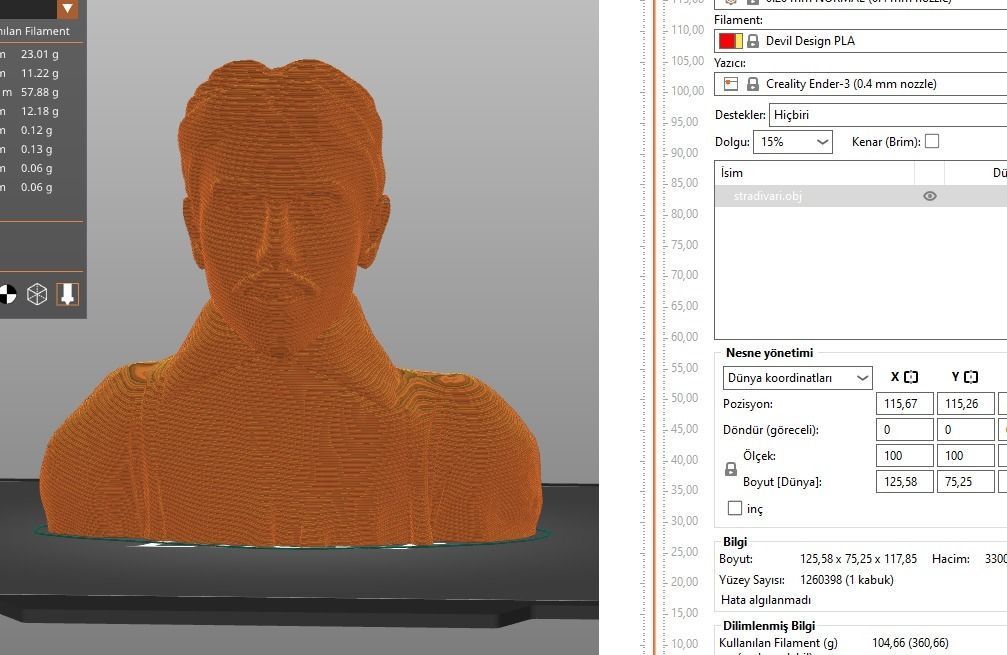Open the Filament preset dropdown Devil Design PLA
Image resolution: width=1007 pixels, height=655 pixels.
[861, 41]
